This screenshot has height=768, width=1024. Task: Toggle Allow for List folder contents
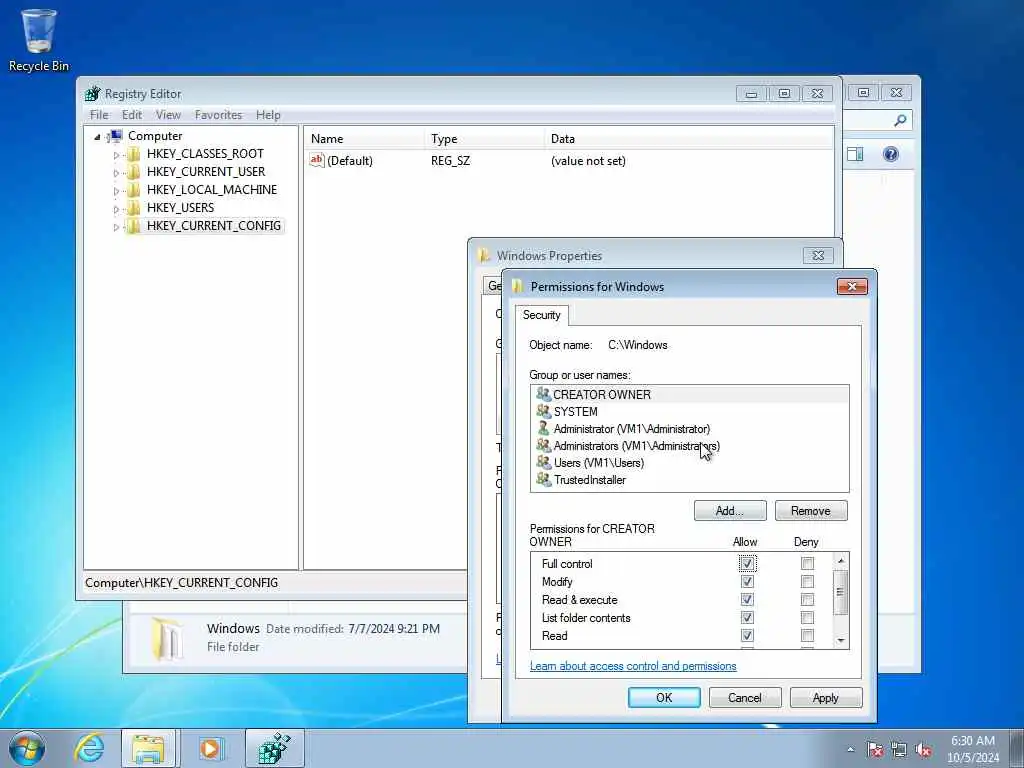point(748,617)
